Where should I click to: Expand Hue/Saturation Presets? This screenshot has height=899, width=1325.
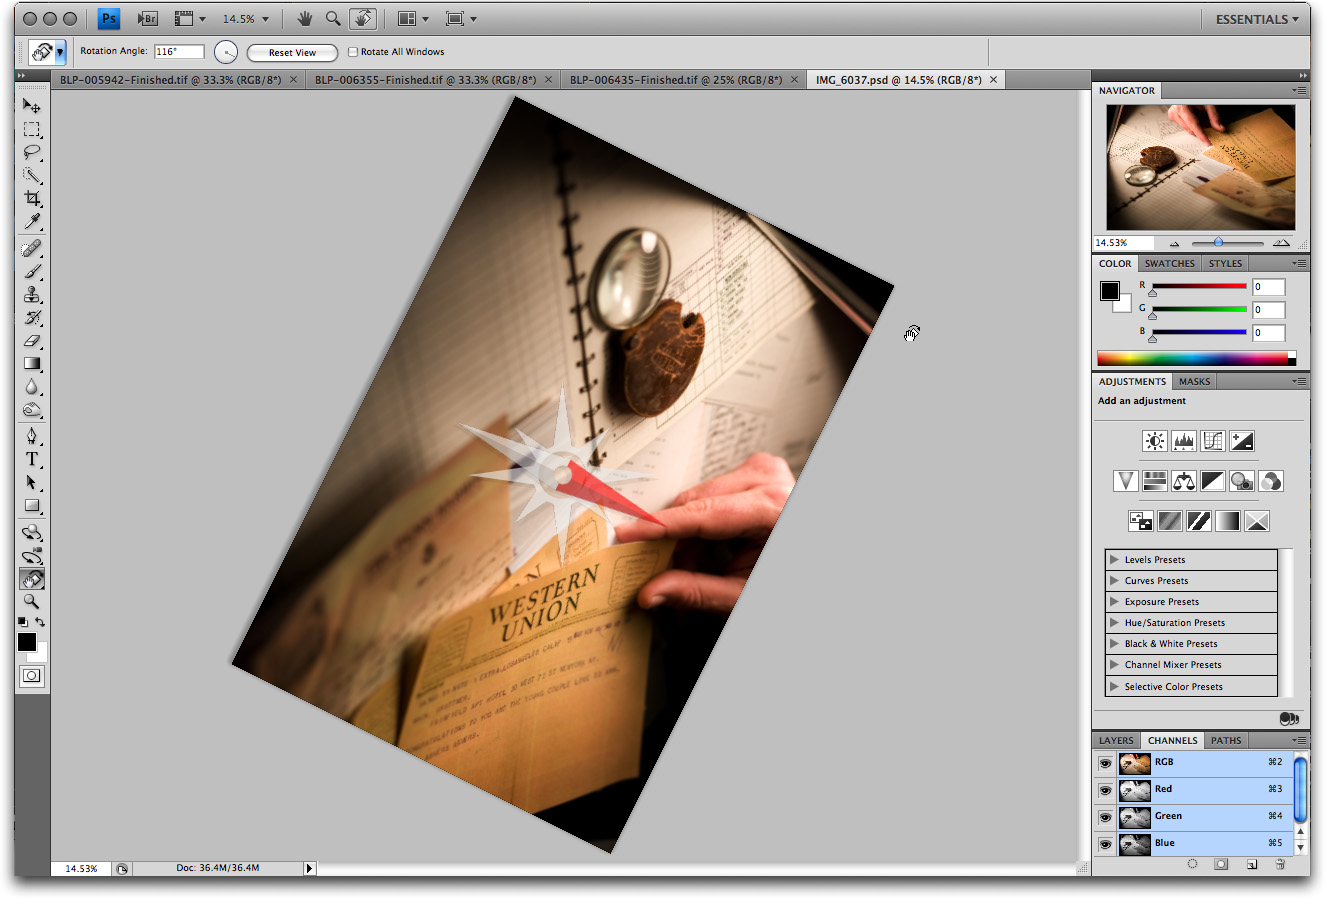click(x=1114, y=623)
